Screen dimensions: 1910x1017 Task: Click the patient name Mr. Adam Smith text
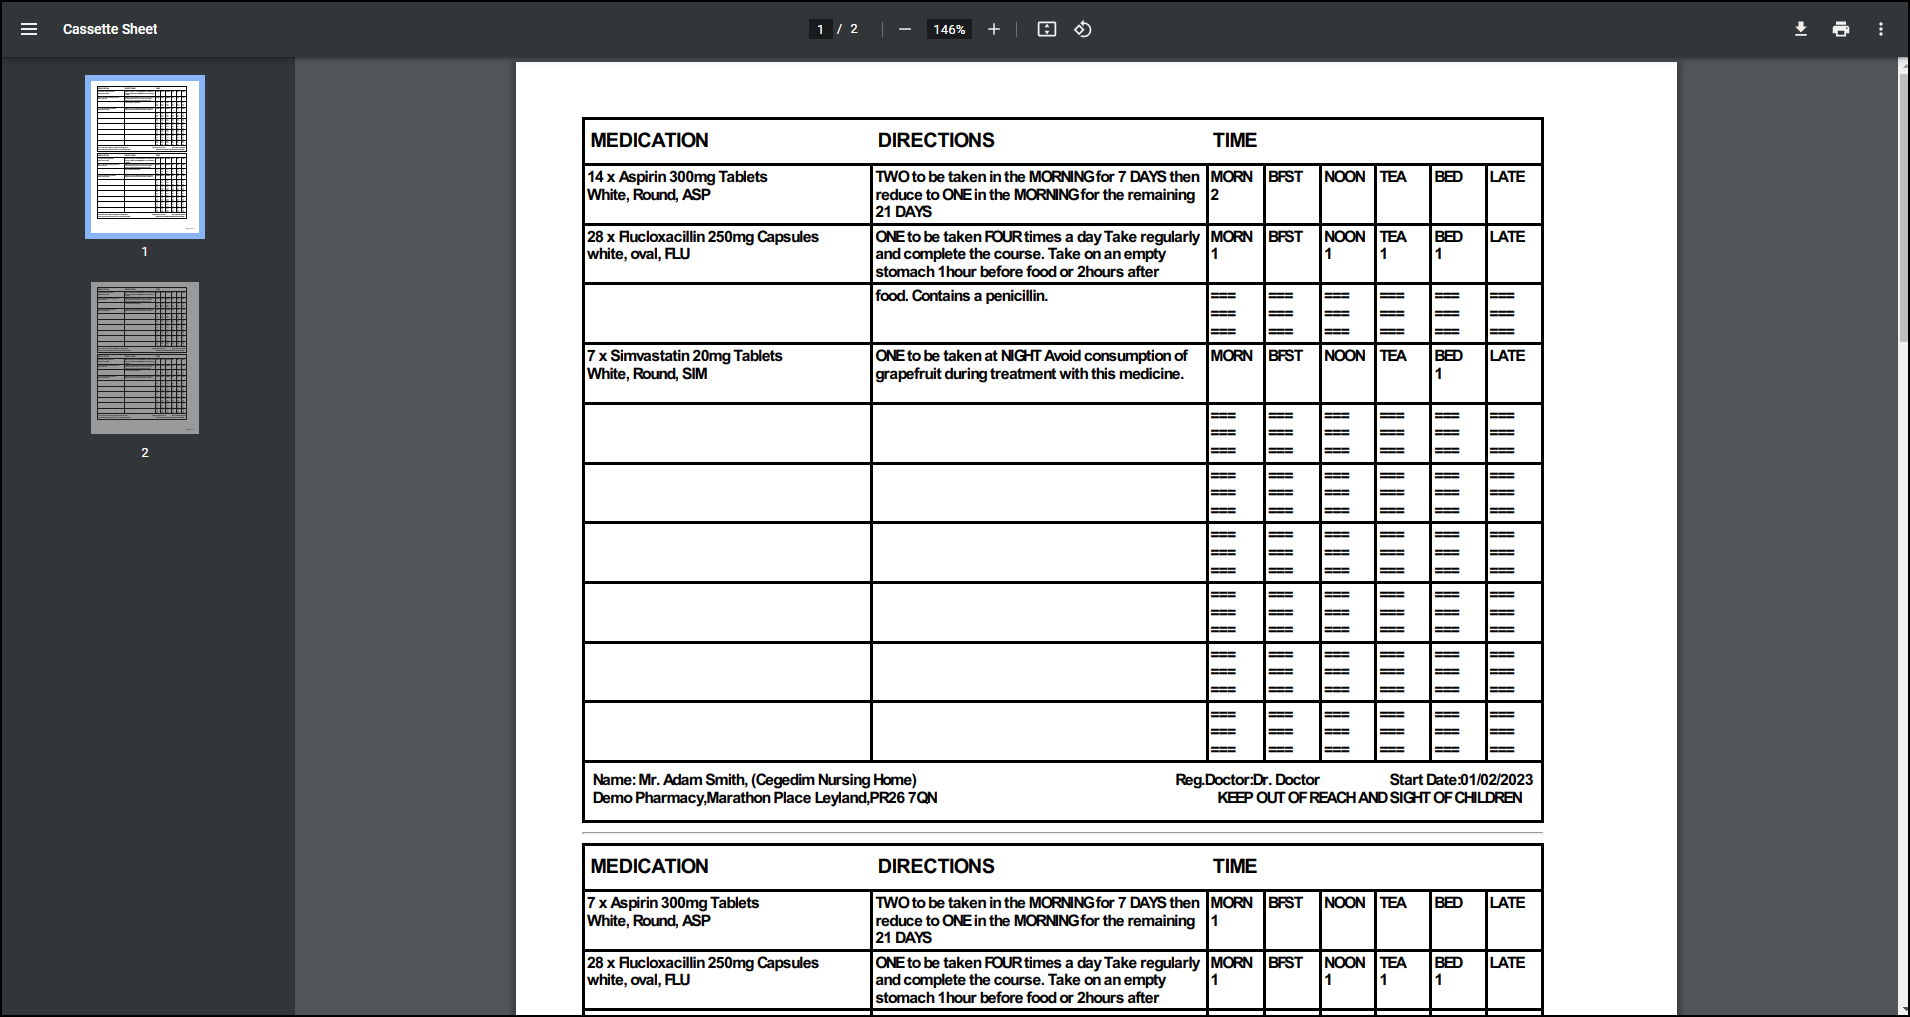(x=692, y=780)
